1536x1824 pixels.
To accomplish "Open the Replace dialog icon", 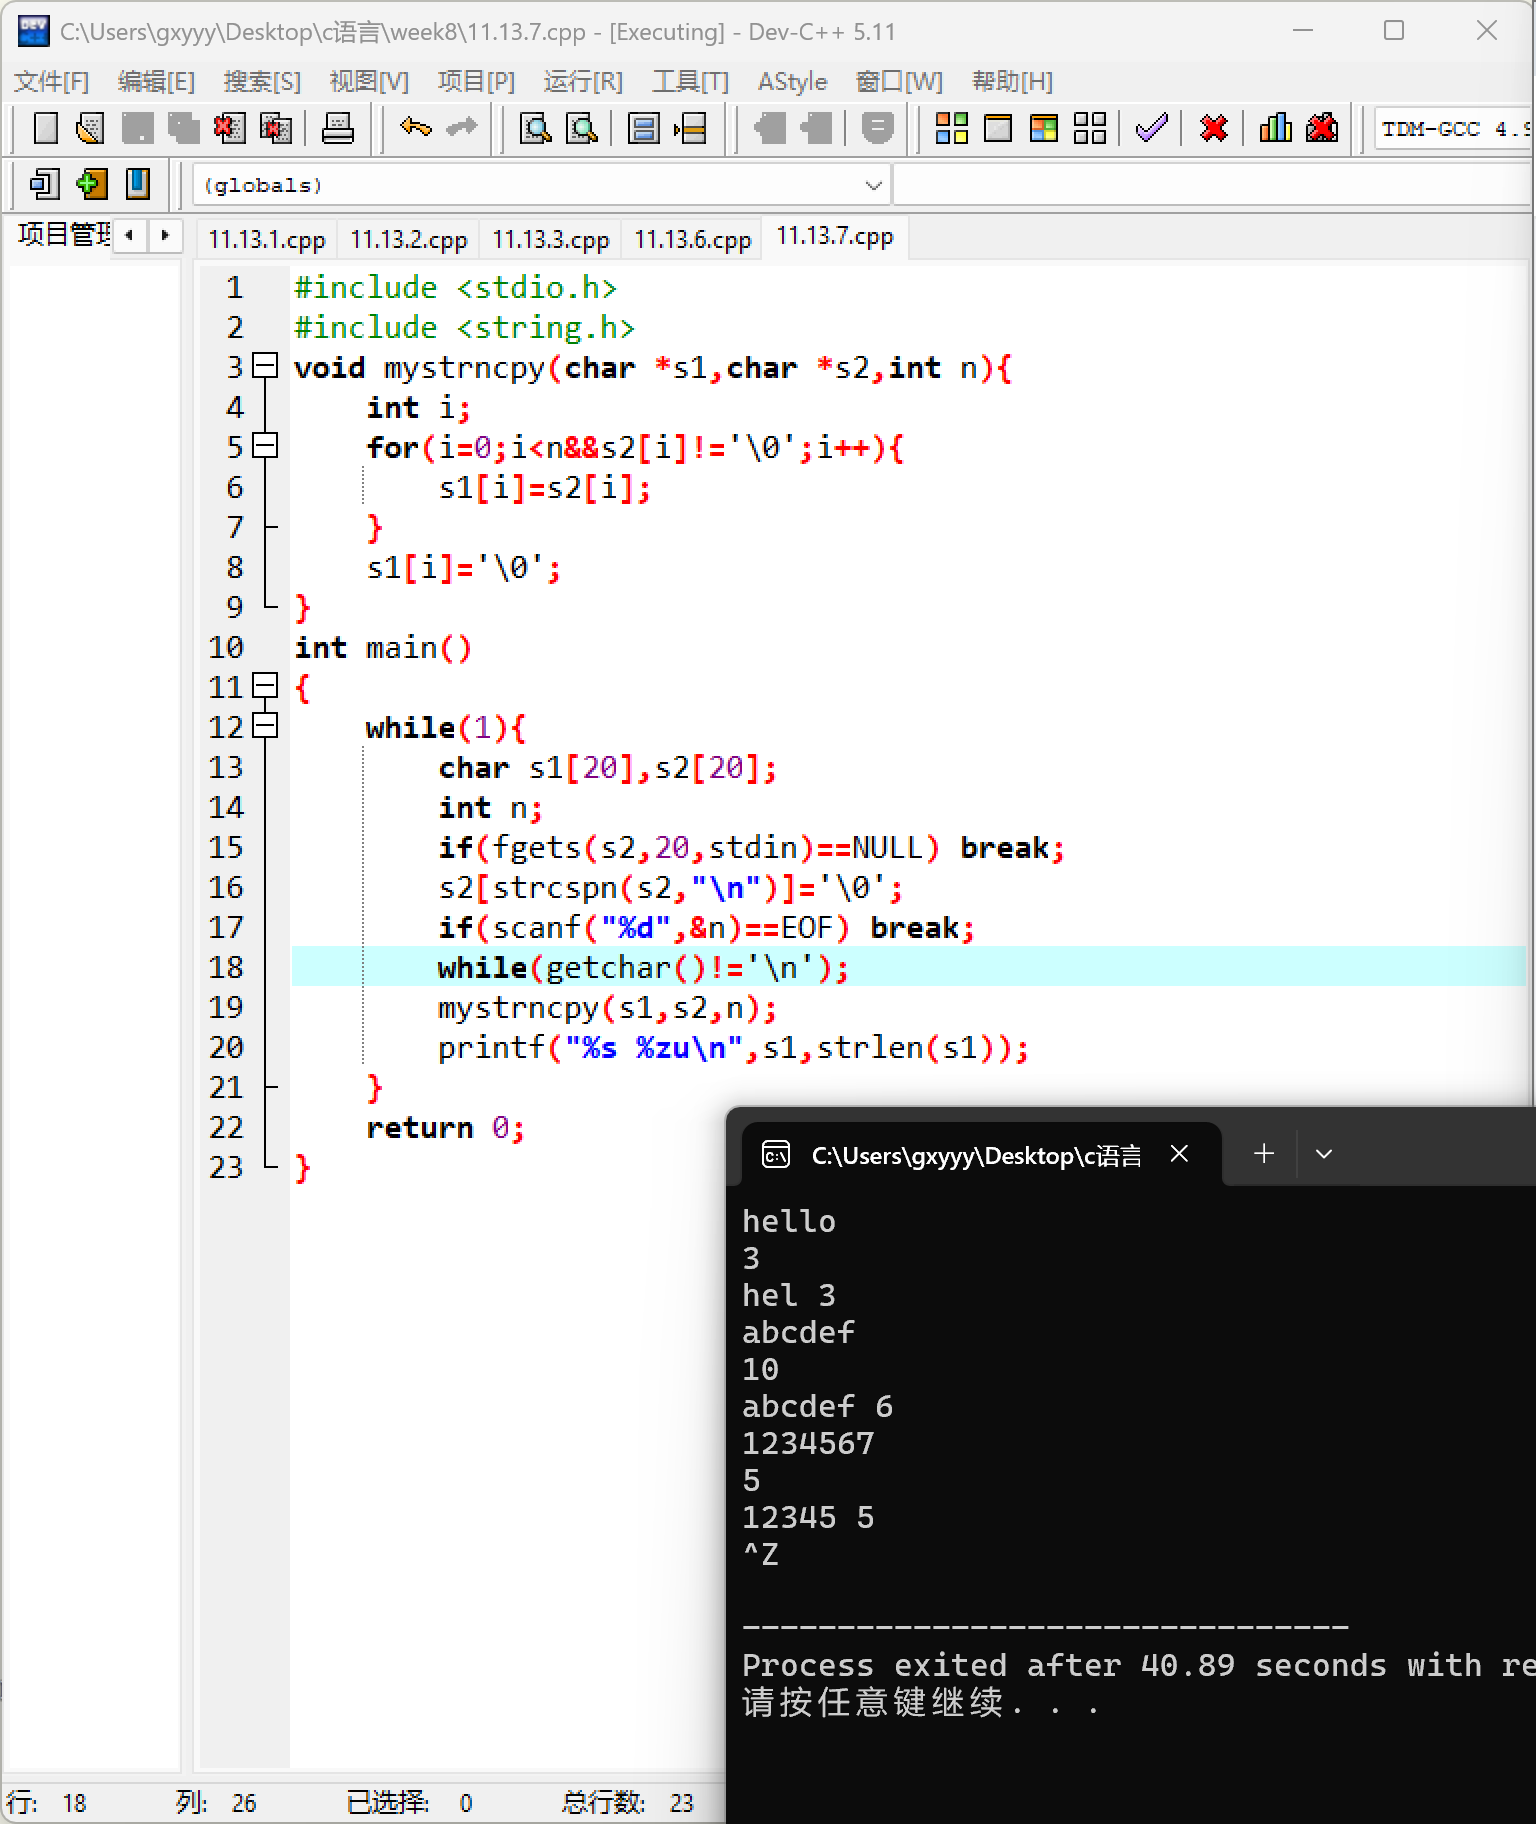I will pyautogui.click(x=582, y=128).
